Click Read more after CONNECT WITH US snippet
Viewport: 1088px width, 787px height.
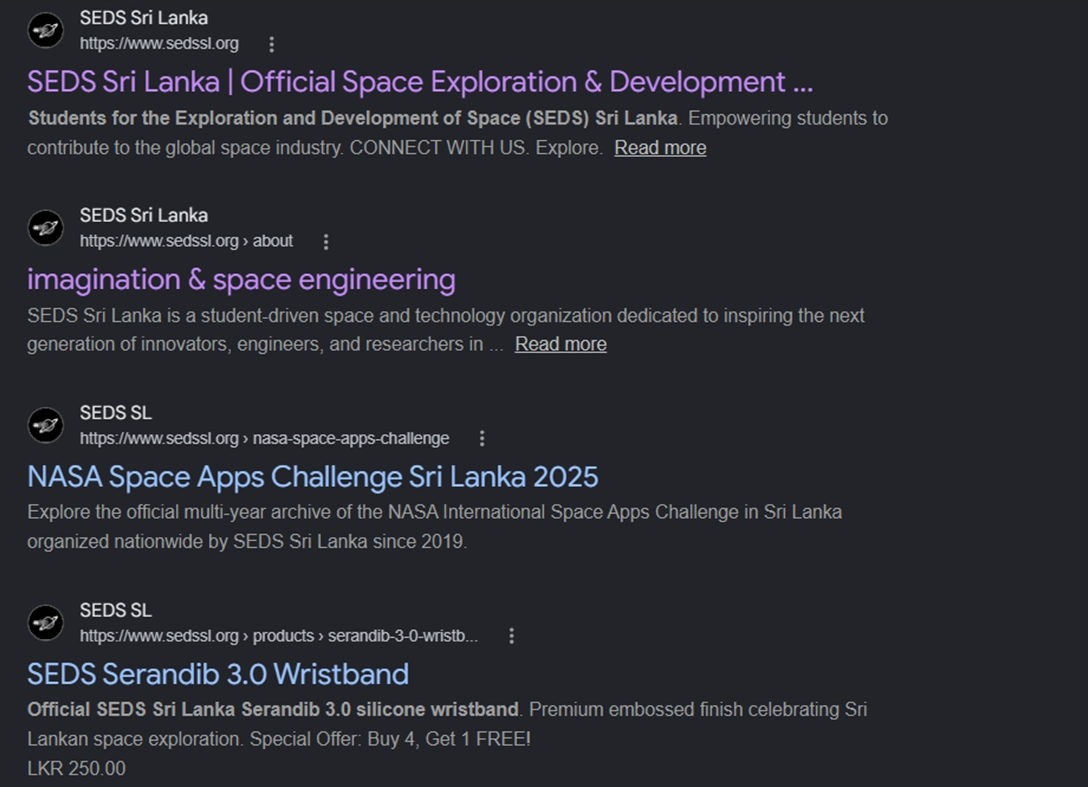click(x=660, y=148)
